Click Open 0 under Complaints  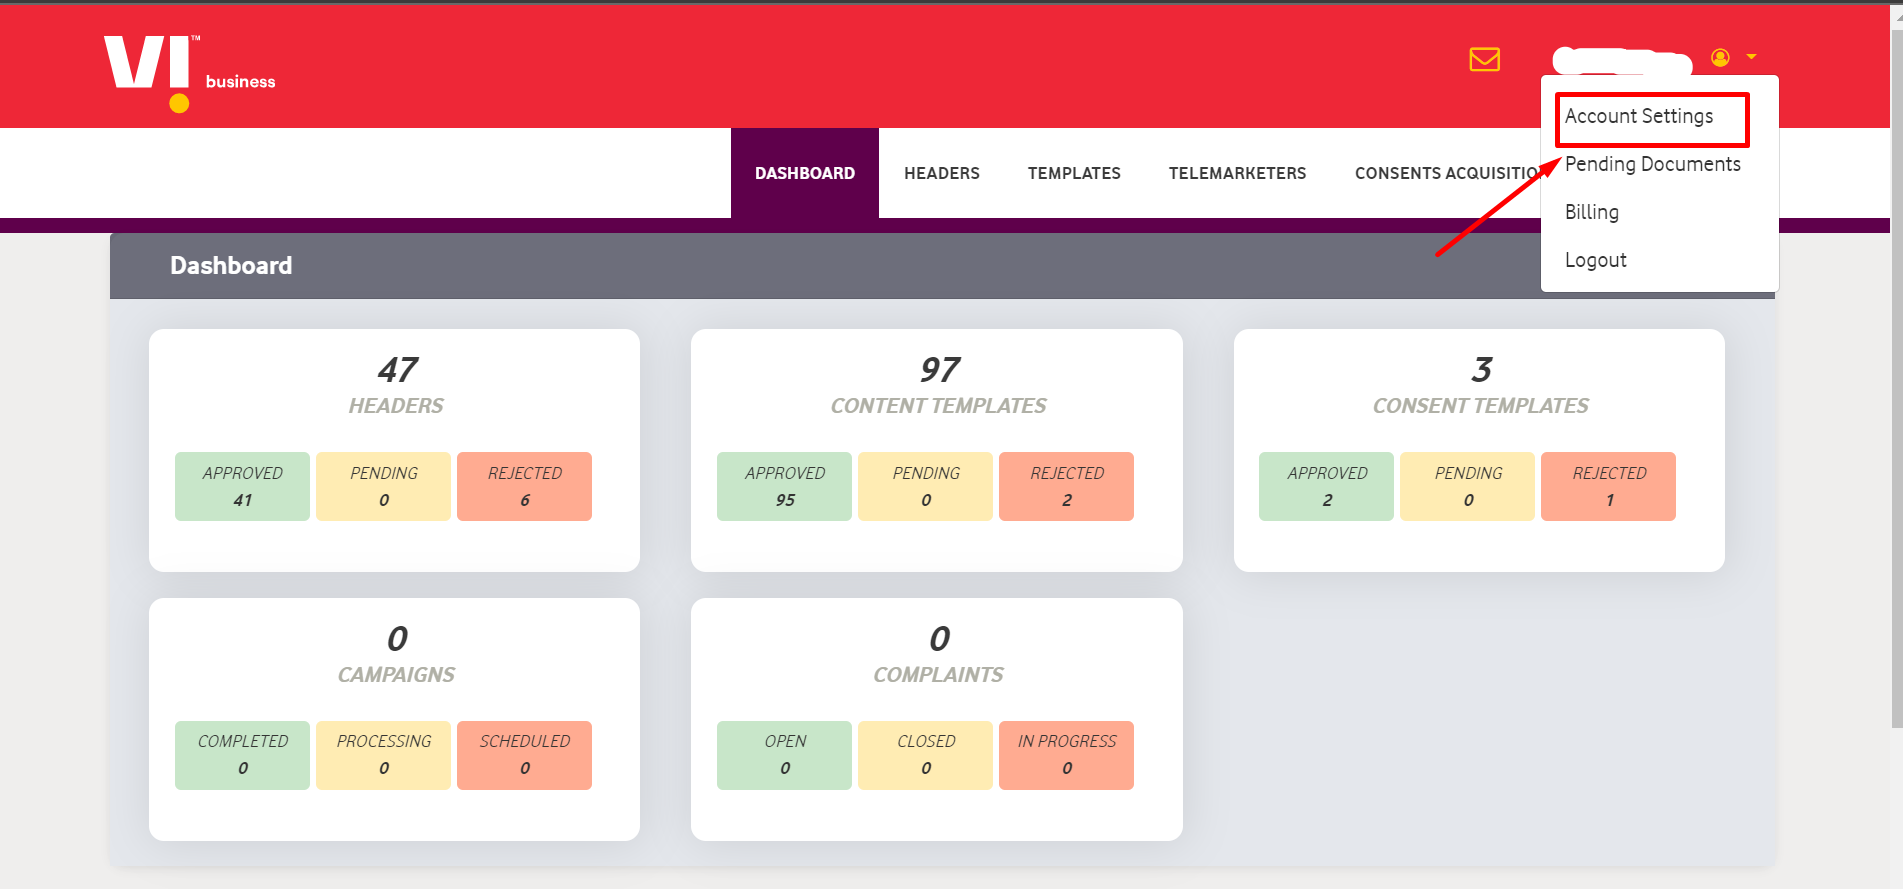point(784,755)
